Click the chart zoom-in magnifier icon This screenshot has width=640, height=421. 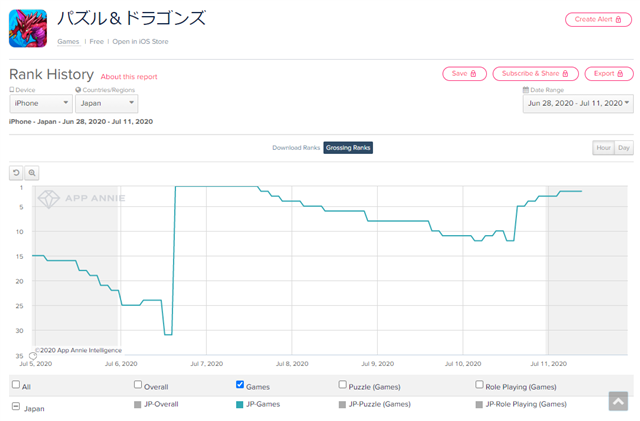click(32, 173)
